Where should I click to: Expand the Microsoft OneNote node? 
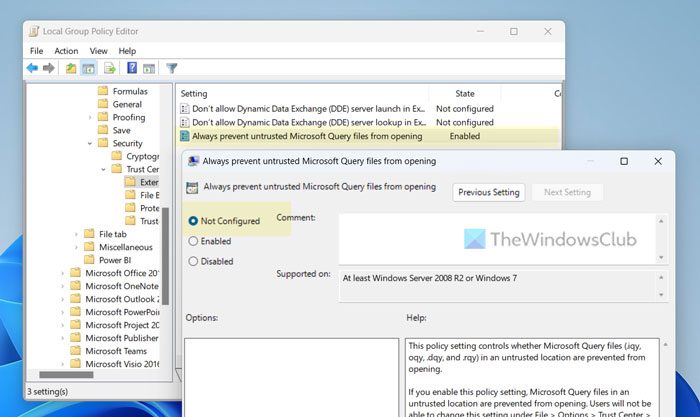click(x=62, y=286)
